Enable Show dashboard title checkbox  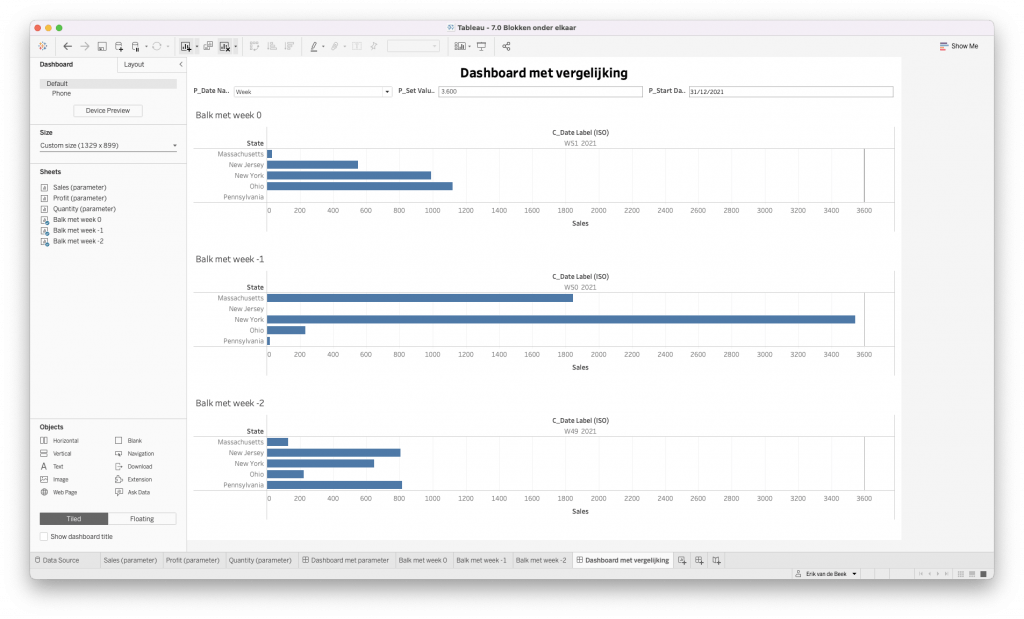point(44,537)
